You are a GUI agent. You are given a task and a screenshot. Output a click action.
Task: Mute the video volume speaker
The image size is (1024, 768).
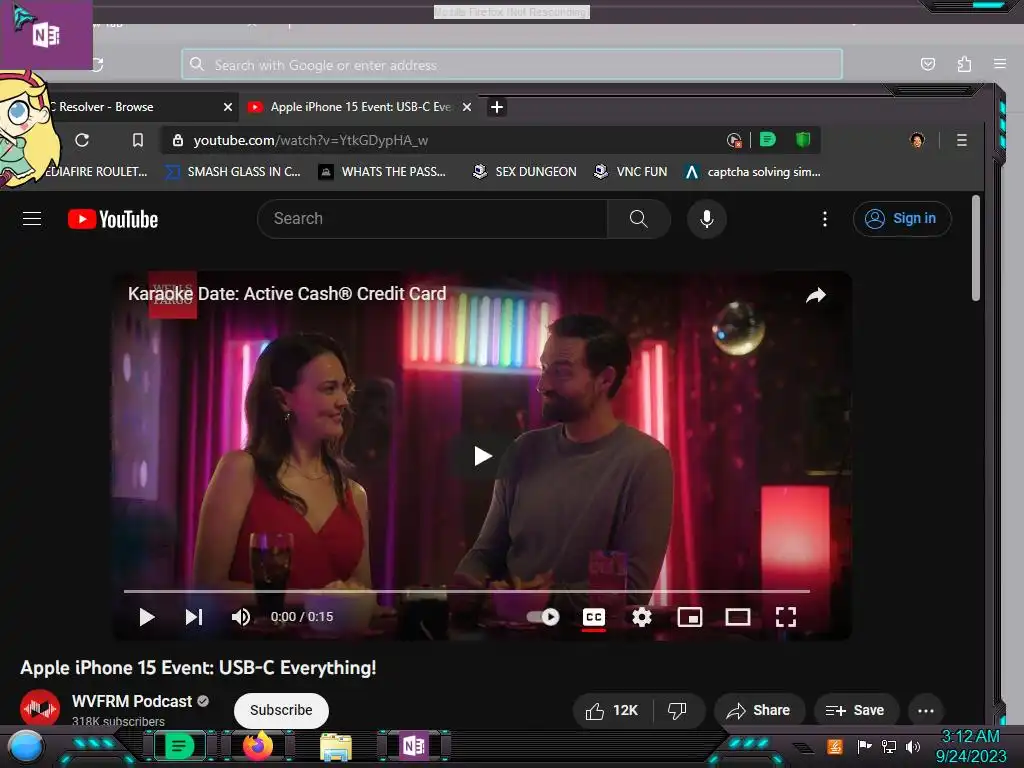[241, 617]
